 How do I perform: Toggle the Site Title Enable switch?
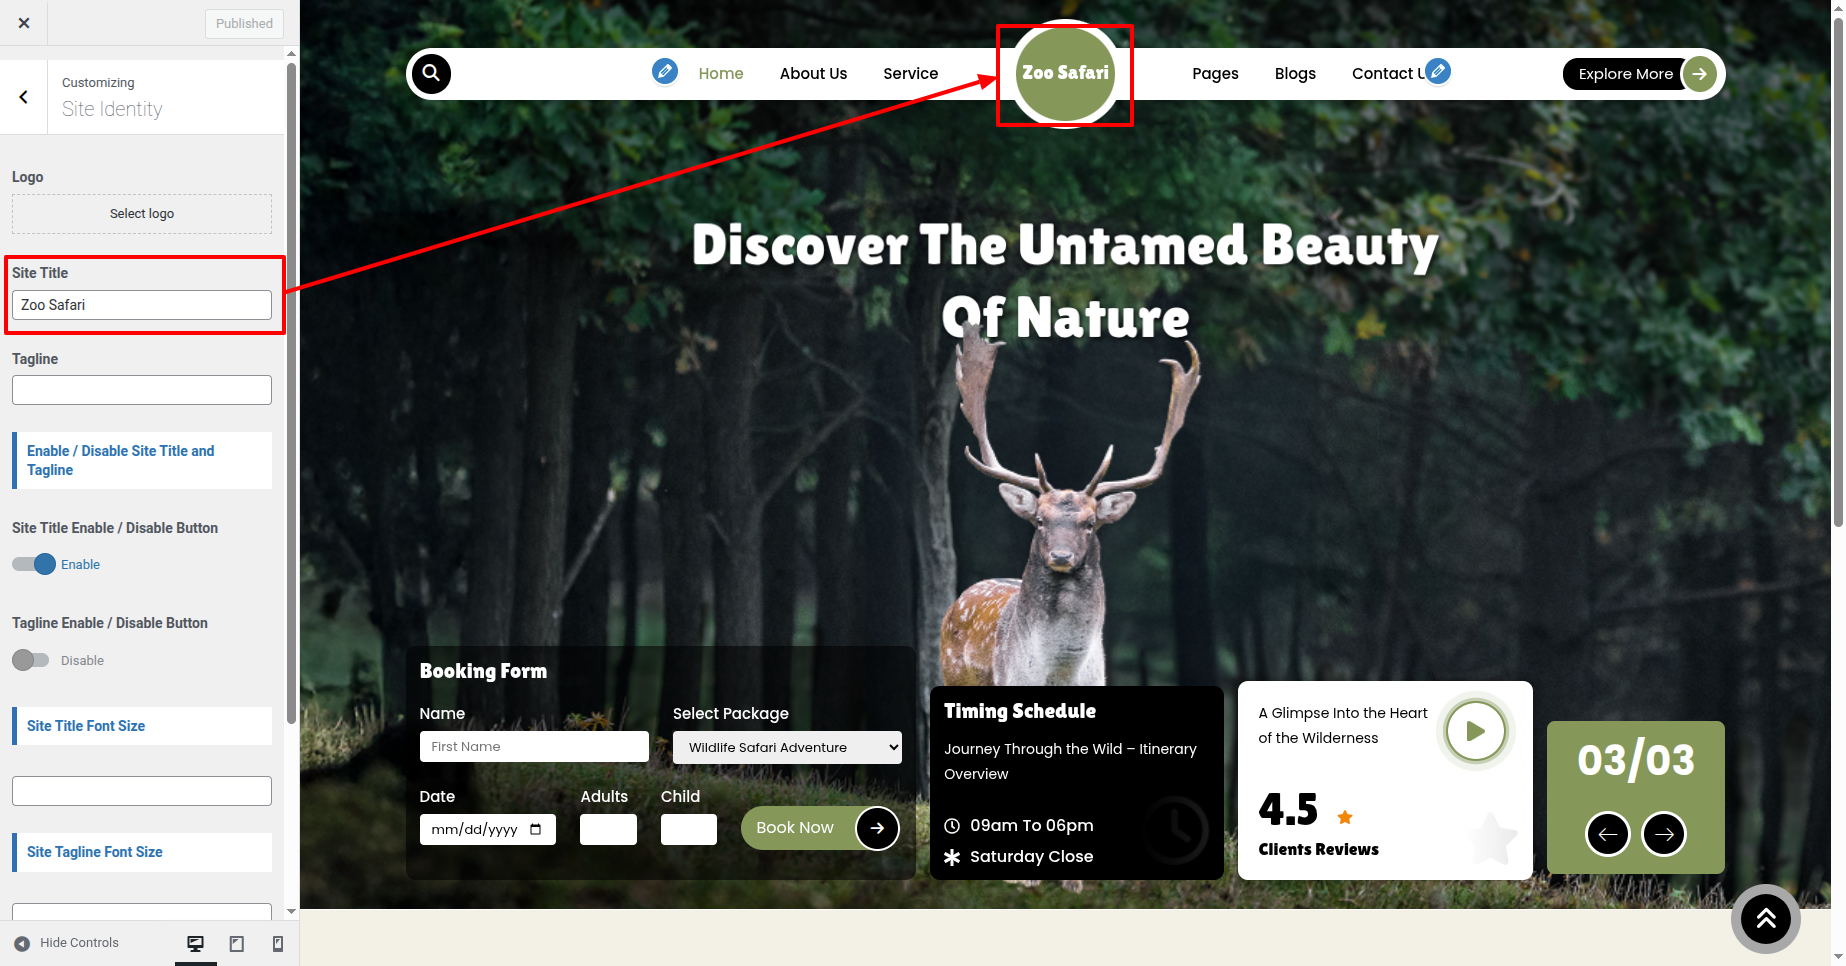point(32,564)
